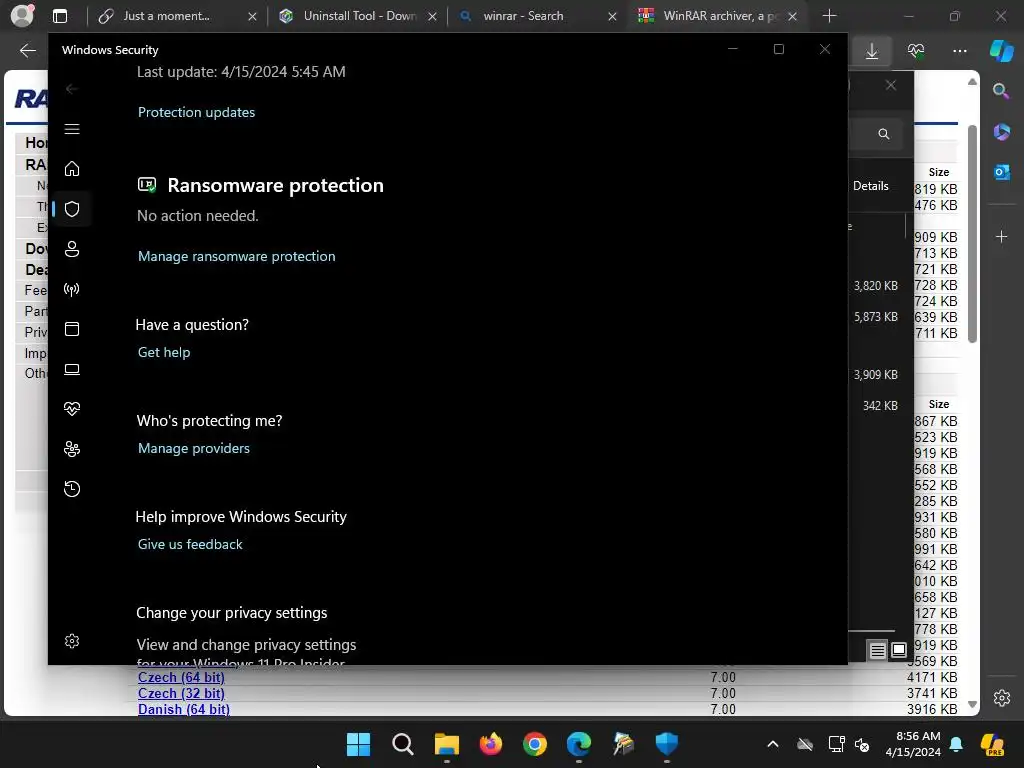The image size is (1024, 768).
Task: Go back in Edge browser
Action: [27, 50]
